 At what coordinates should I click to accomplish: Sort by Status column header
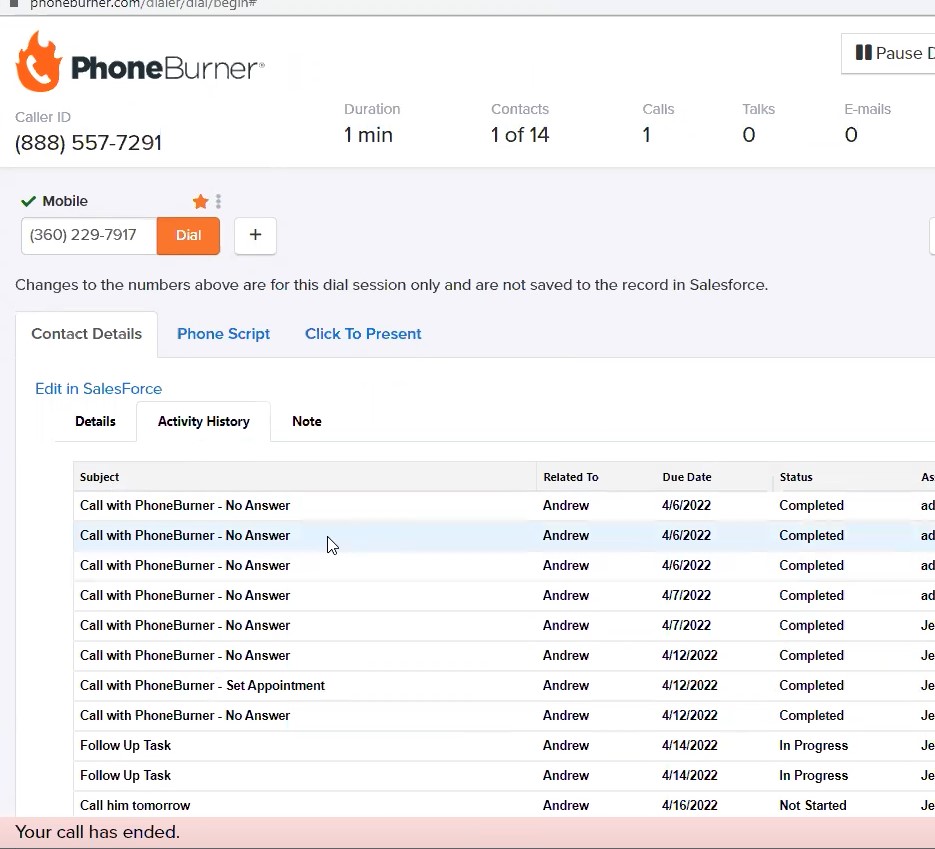pos(796,477)
